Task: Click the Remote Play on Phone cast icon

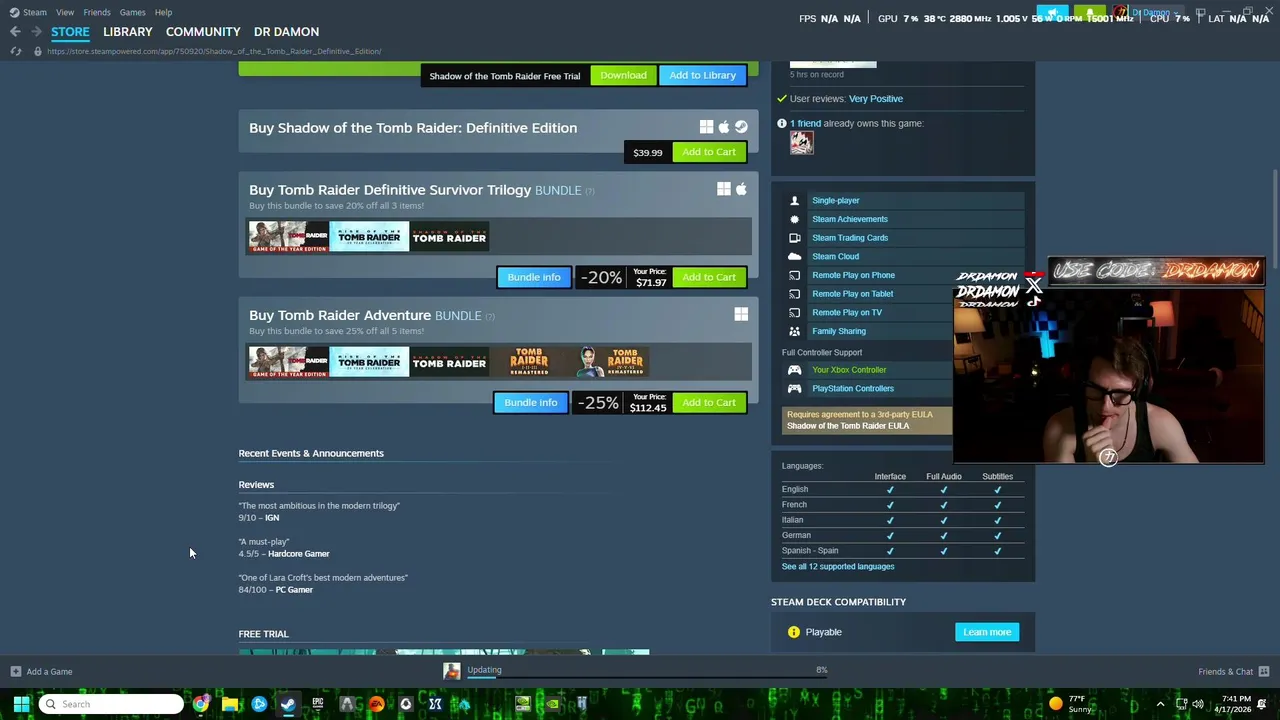Action: pyautogui.click(x=795, y=275)
